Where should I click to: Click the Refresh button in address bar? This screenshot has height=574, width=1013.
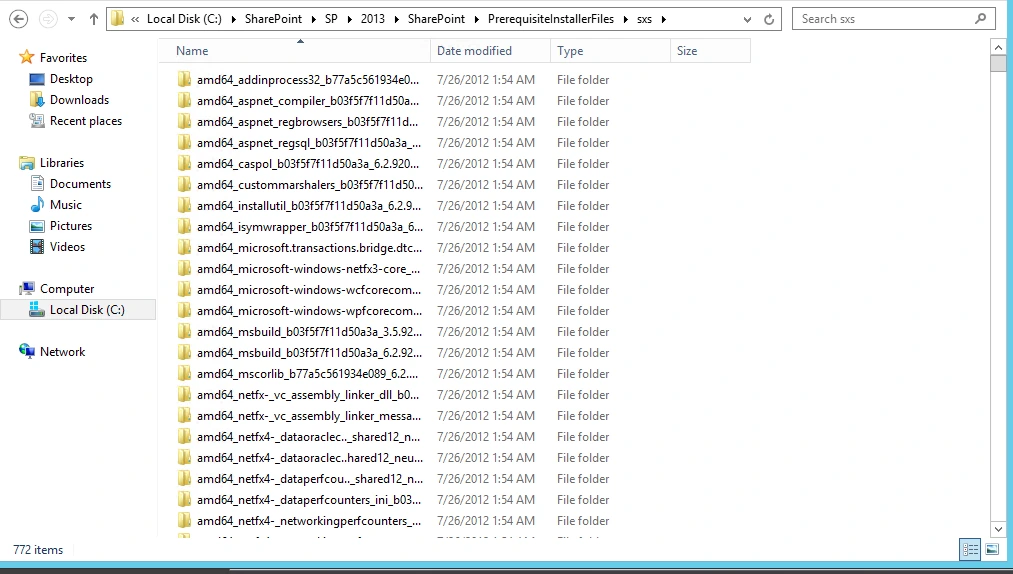(x=769, y=19)
